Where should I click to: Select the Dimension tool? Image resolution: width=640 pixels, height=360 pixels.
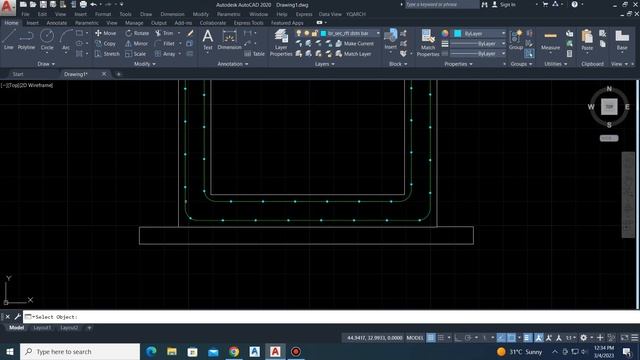coord(229,40)
